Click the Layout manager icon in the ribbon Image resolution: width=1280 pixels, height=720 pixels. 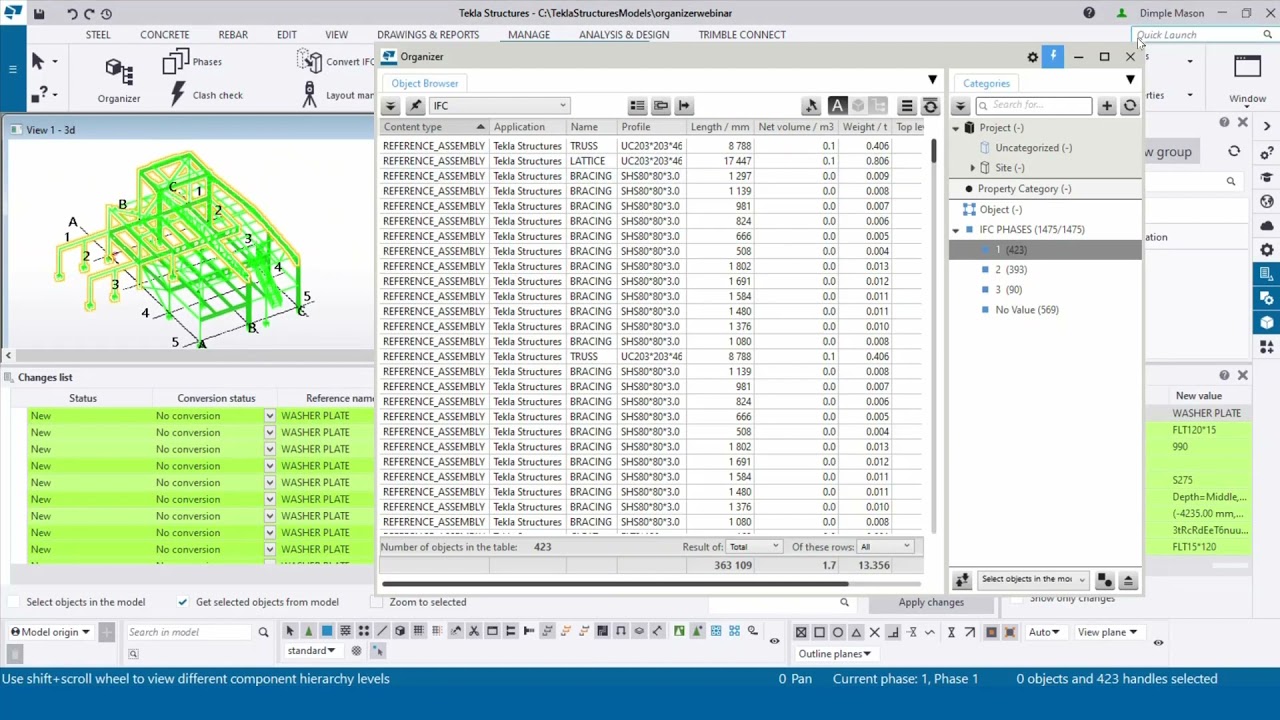click(x=309, y=95)
